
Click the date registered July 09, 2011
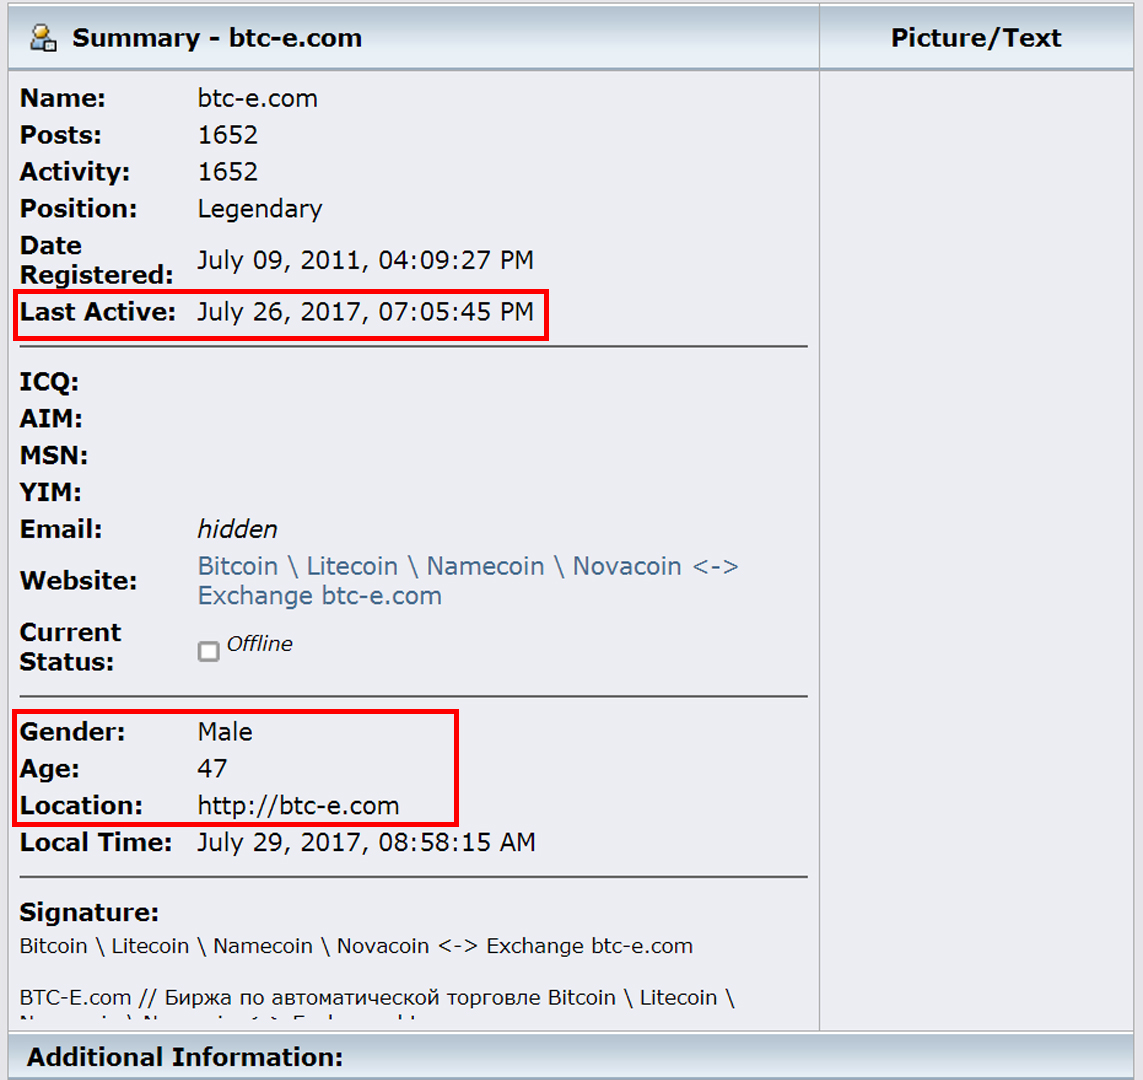click(366, 260)
